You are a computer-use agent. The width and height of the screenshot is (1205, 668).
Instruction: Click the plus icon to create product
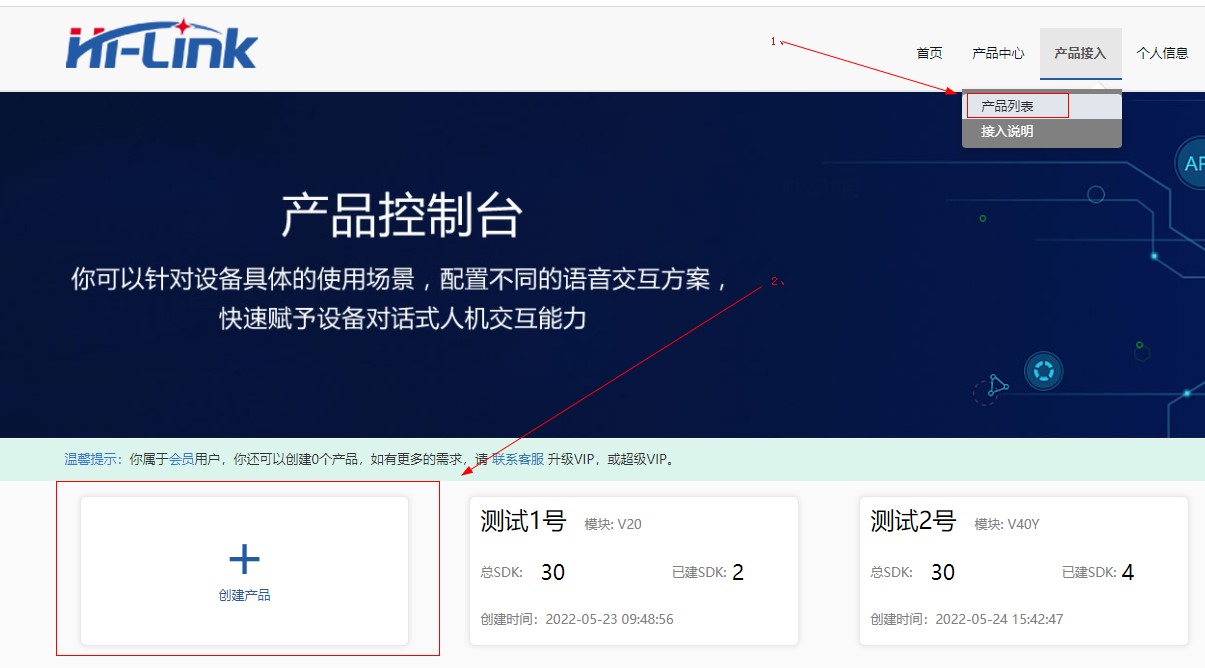[x=244, y=558]
